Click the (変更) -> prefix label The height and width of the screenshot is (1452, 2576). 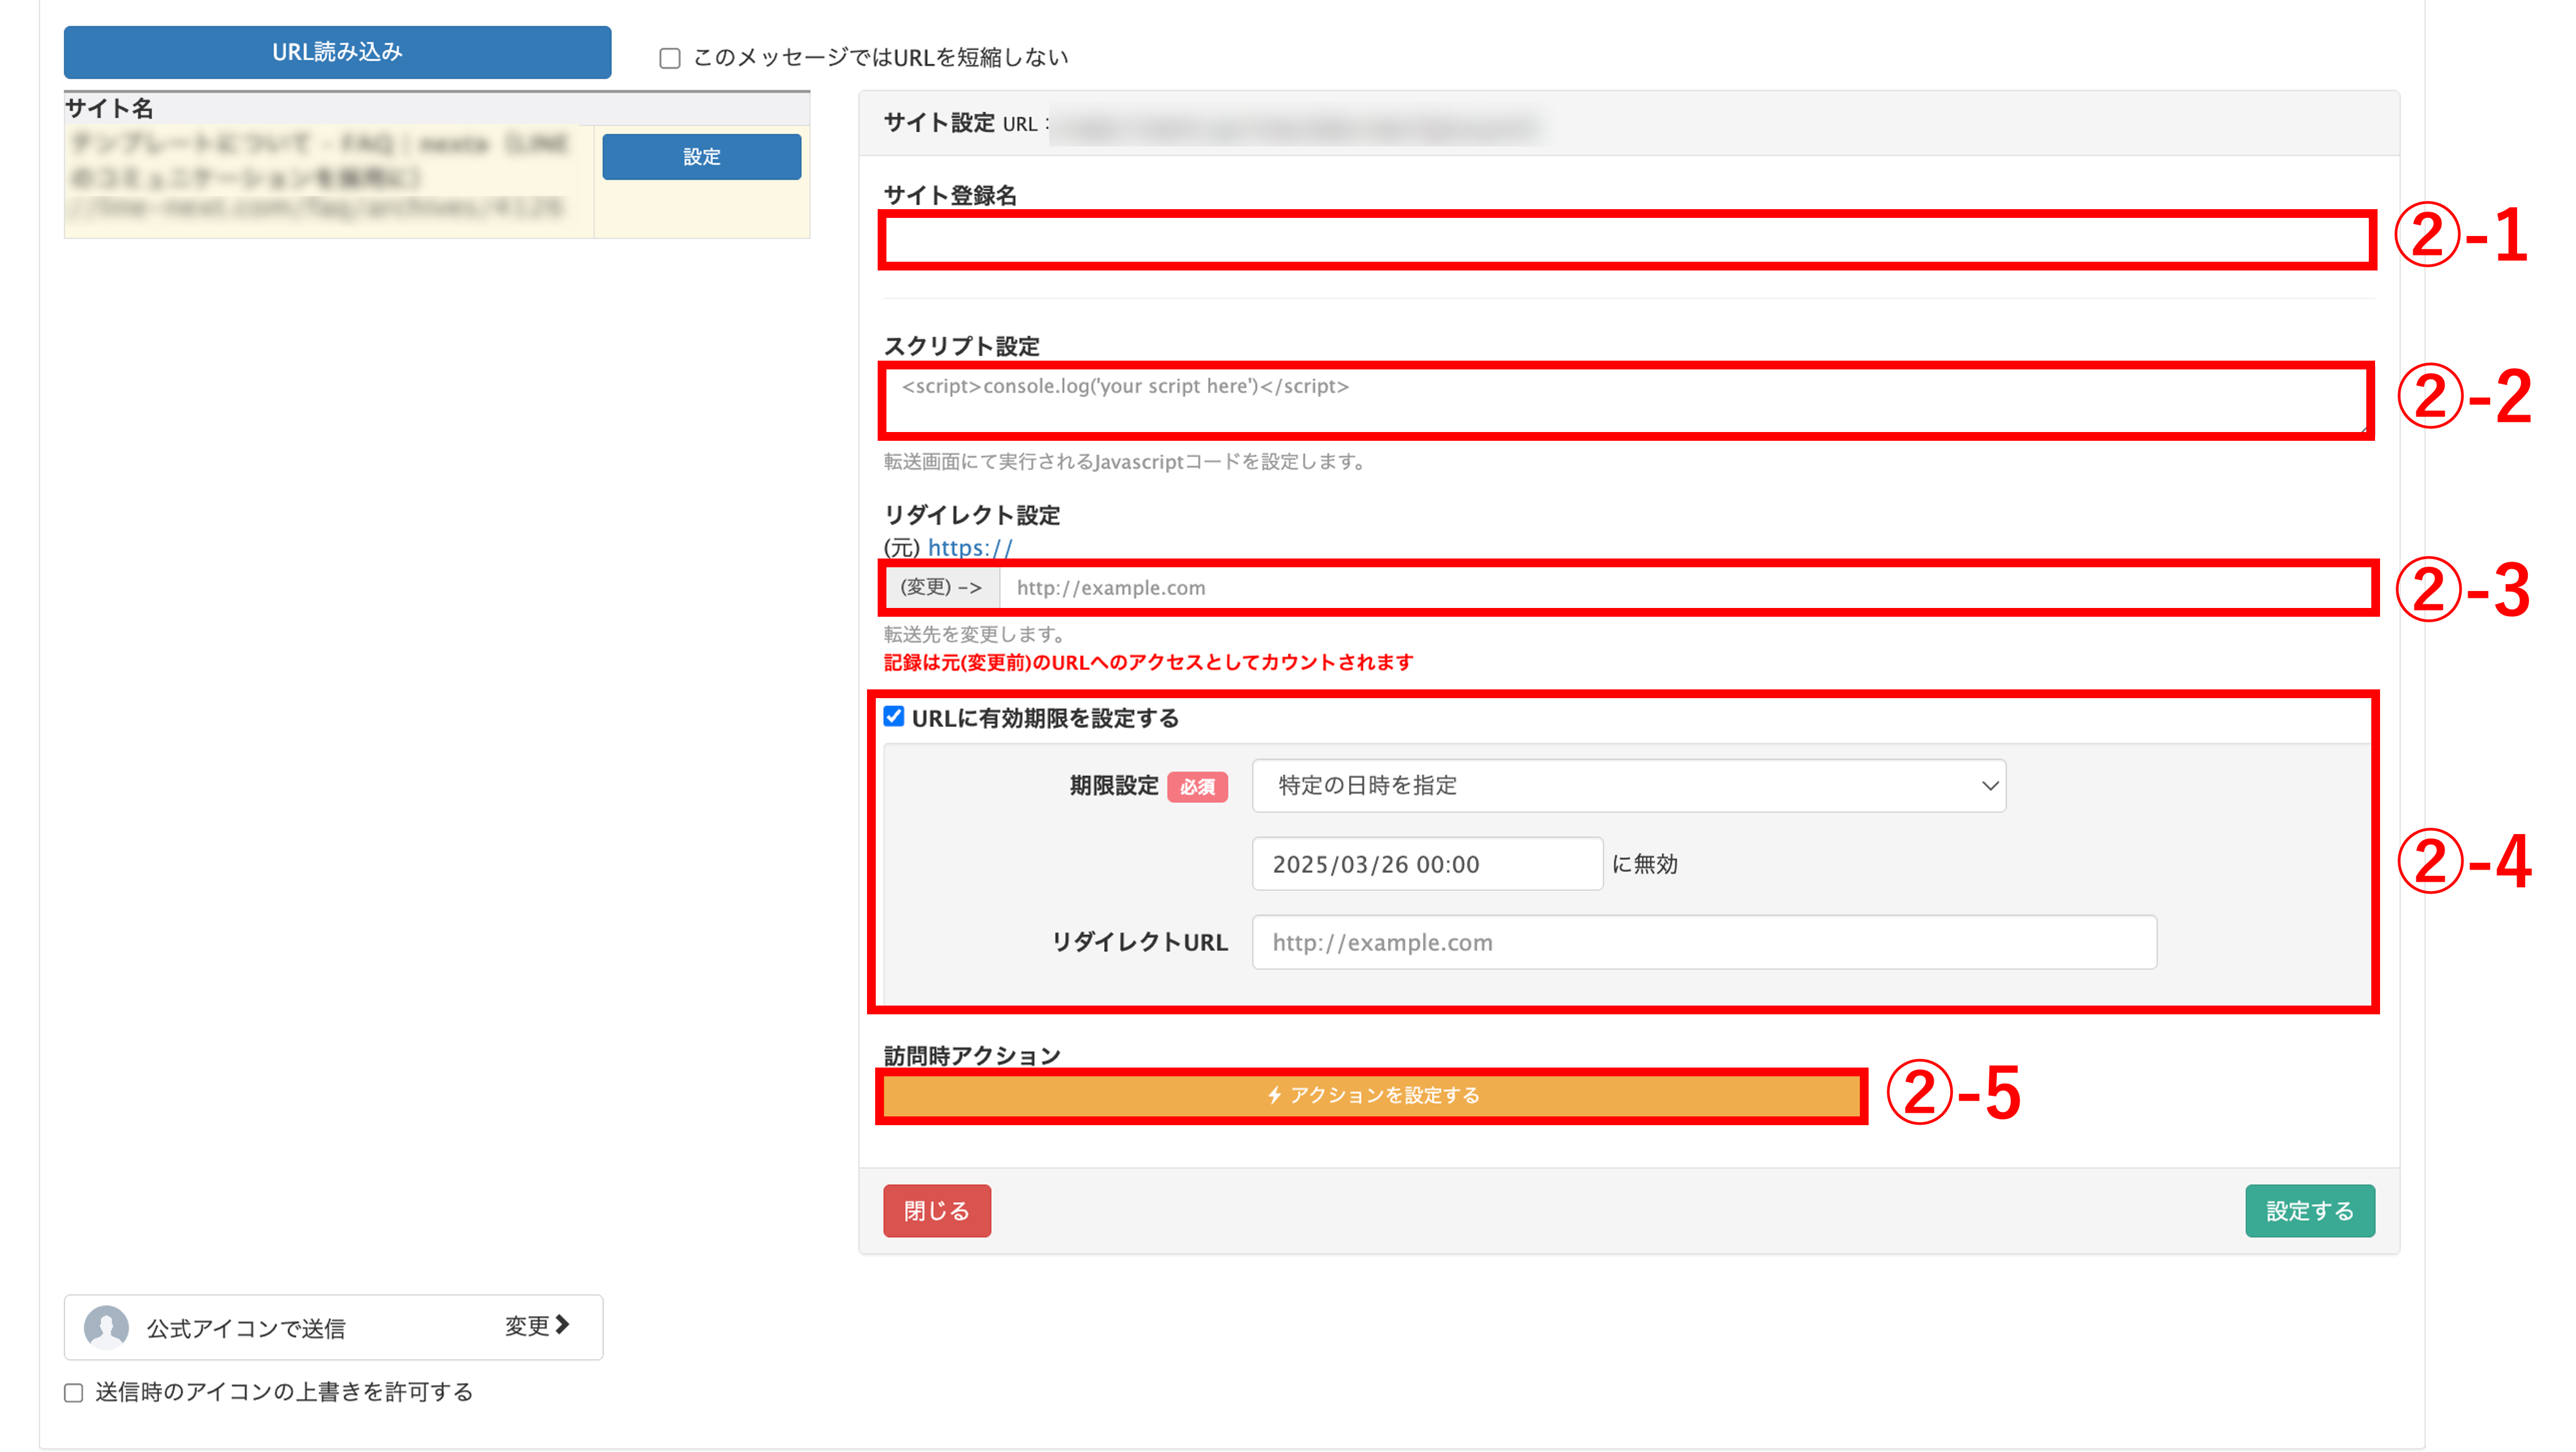941,588
